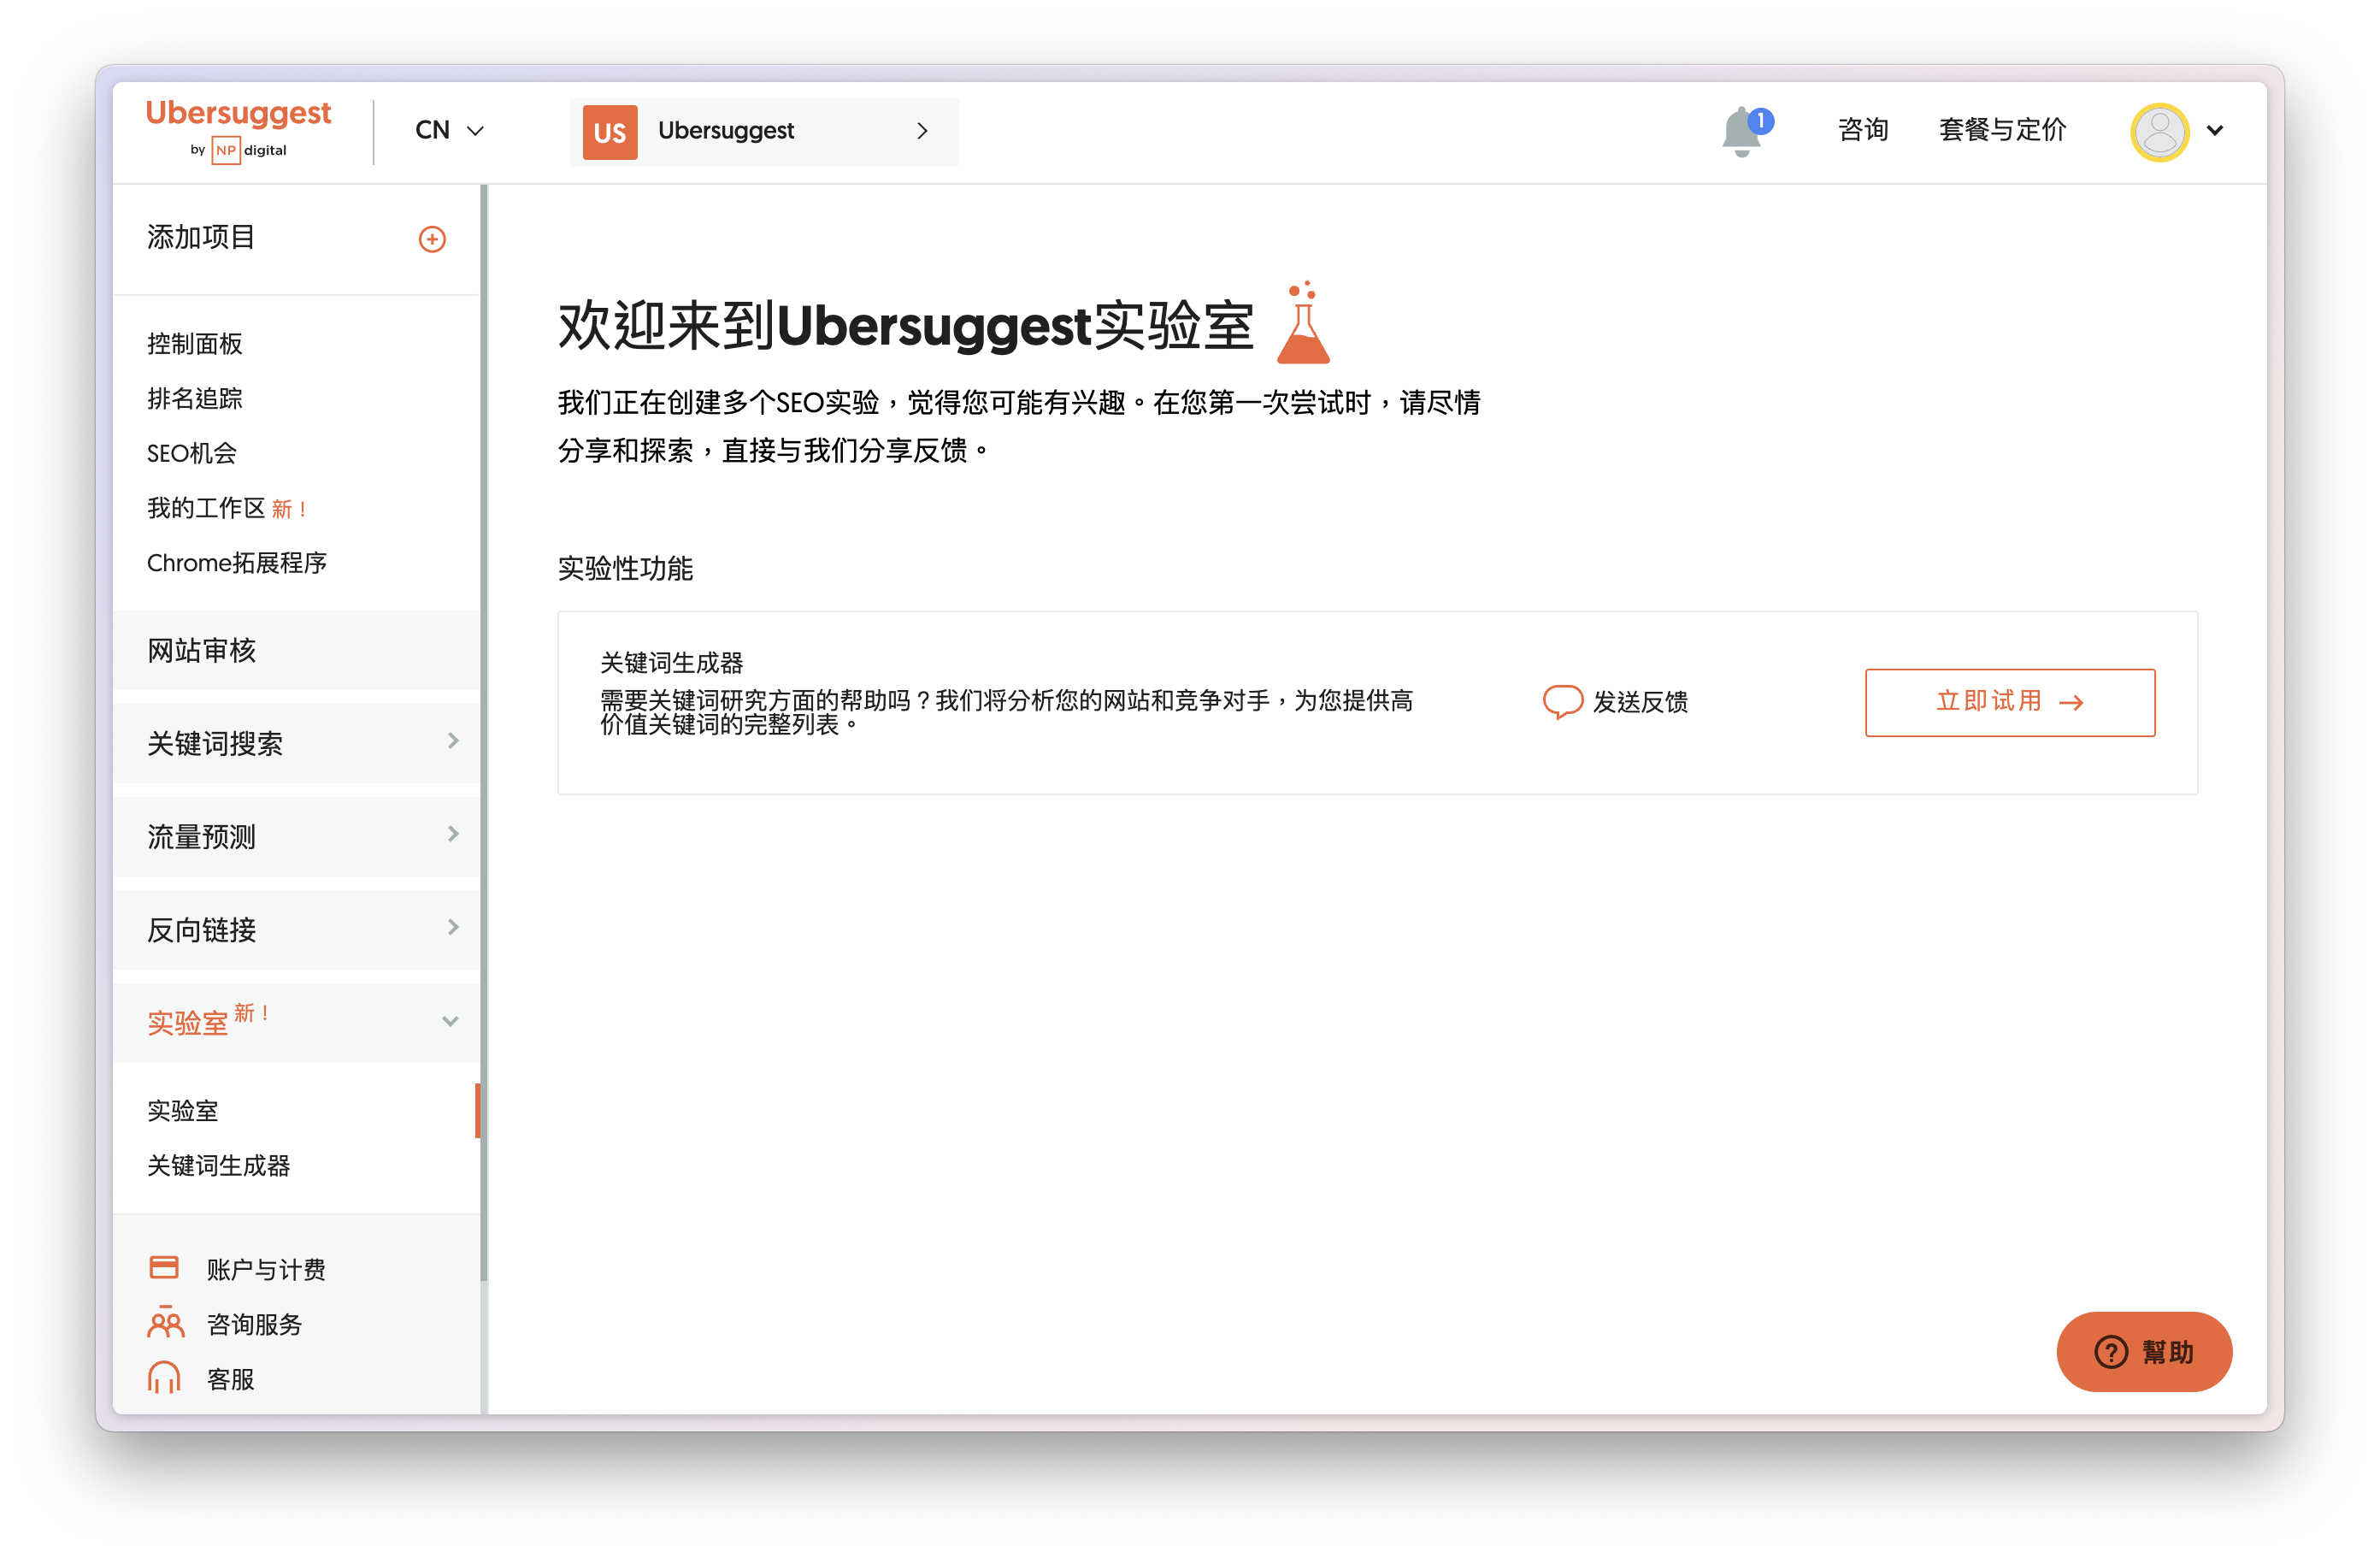This screenshot has height=1558, width=2380.
Task: Select 排名追踪 in the sidebar
Action: tap(195, 398)
